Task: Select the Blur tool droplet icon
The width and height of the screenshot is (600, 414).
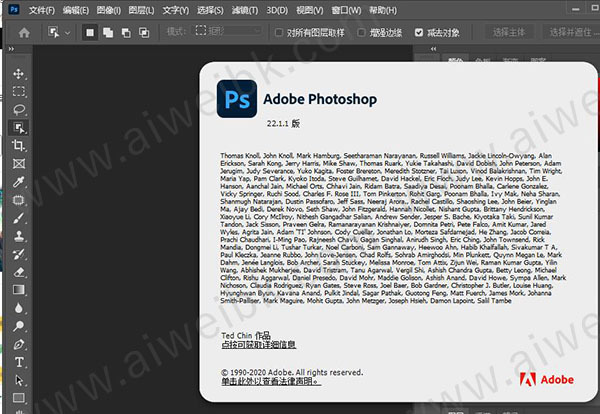Action: click(x=18, y=308)
